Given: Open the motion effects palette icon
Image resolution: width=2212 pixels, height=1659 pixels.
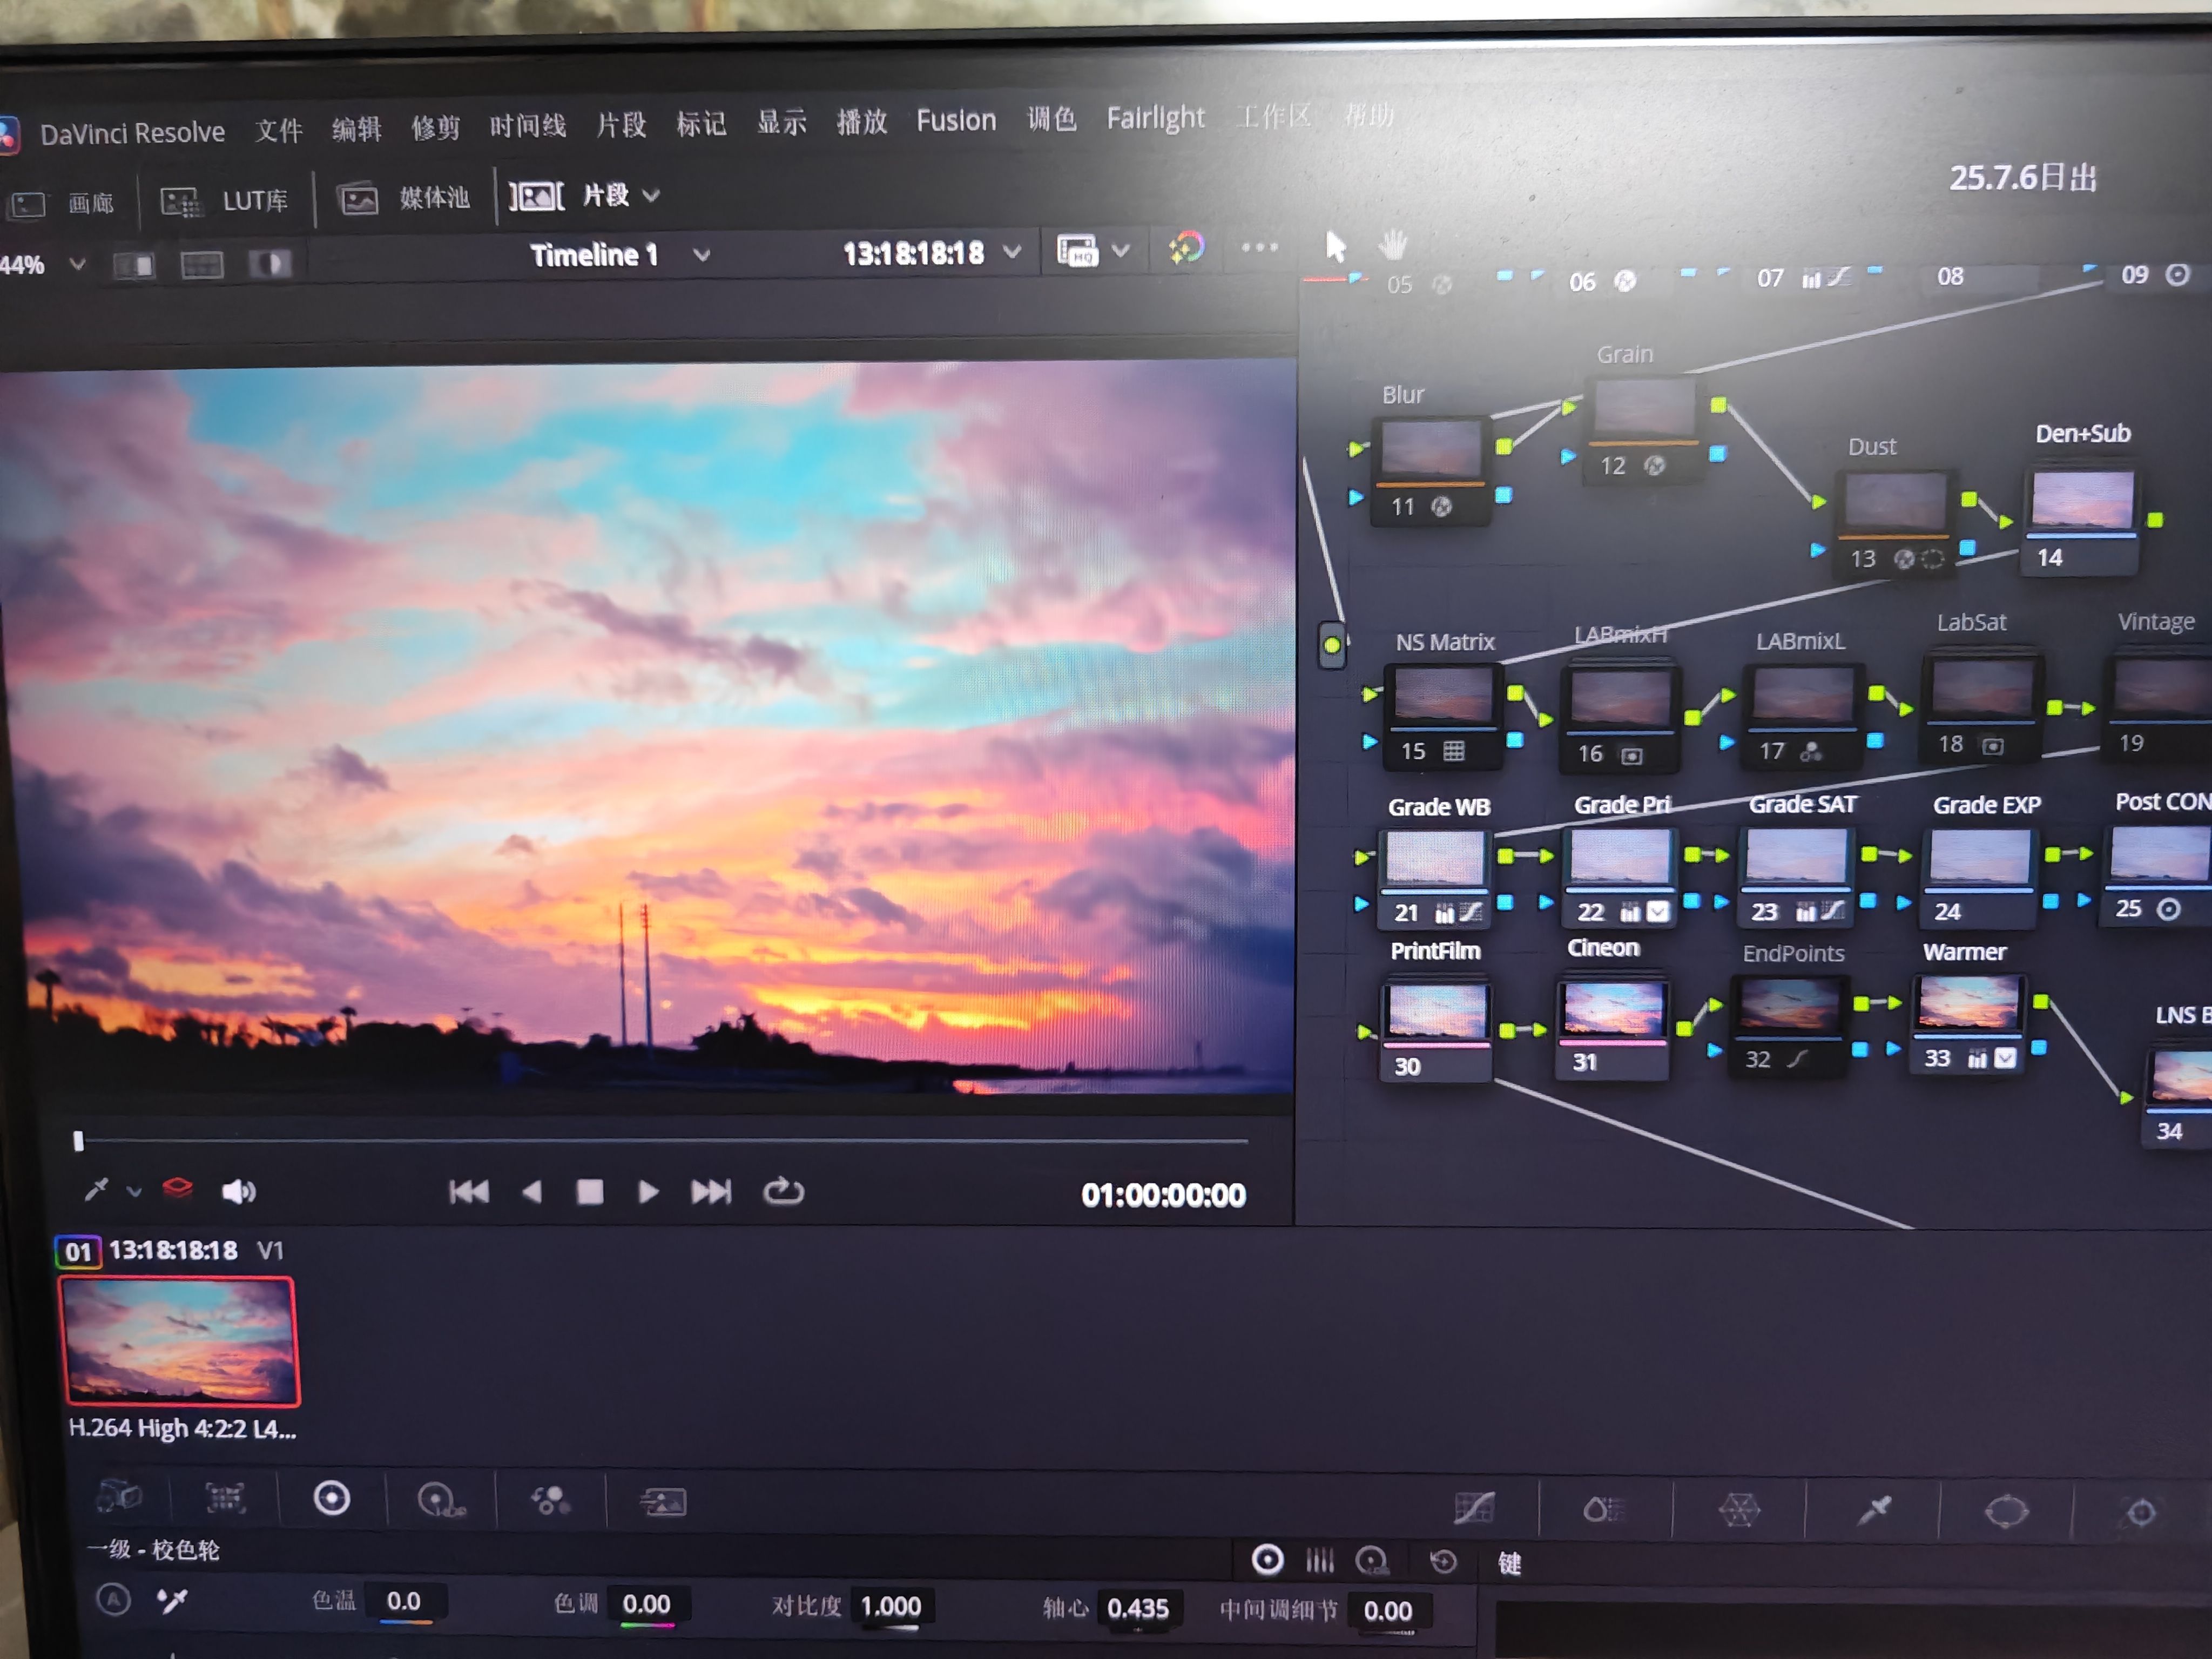Looking at the screenshot, I should (662, 1501).
